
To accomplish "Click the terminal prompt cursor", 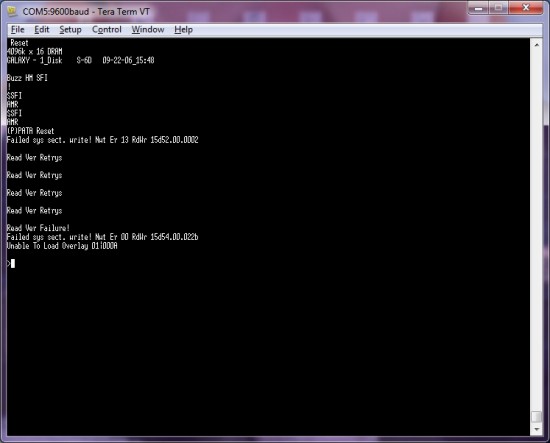I will pos(13,263).
